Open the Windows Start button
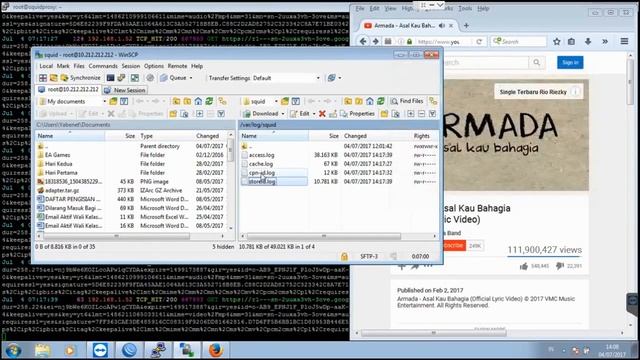This screenshot has height=360, width=640. coord(13,350)
